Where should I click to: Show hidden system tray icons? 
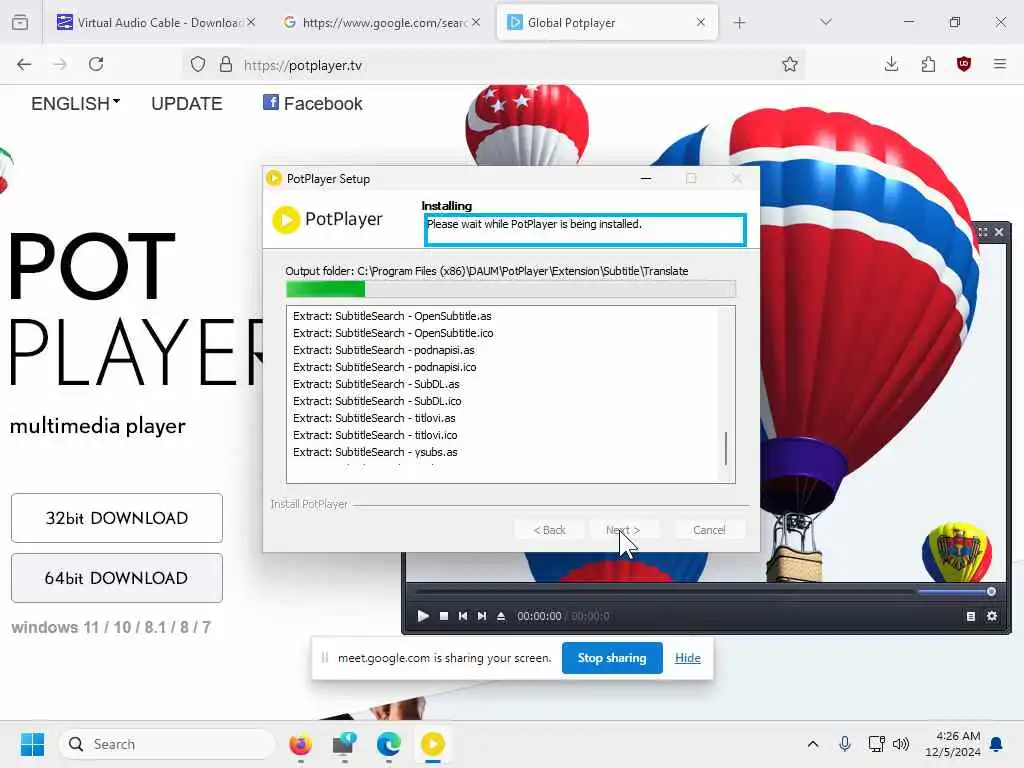tap(812, 744)
